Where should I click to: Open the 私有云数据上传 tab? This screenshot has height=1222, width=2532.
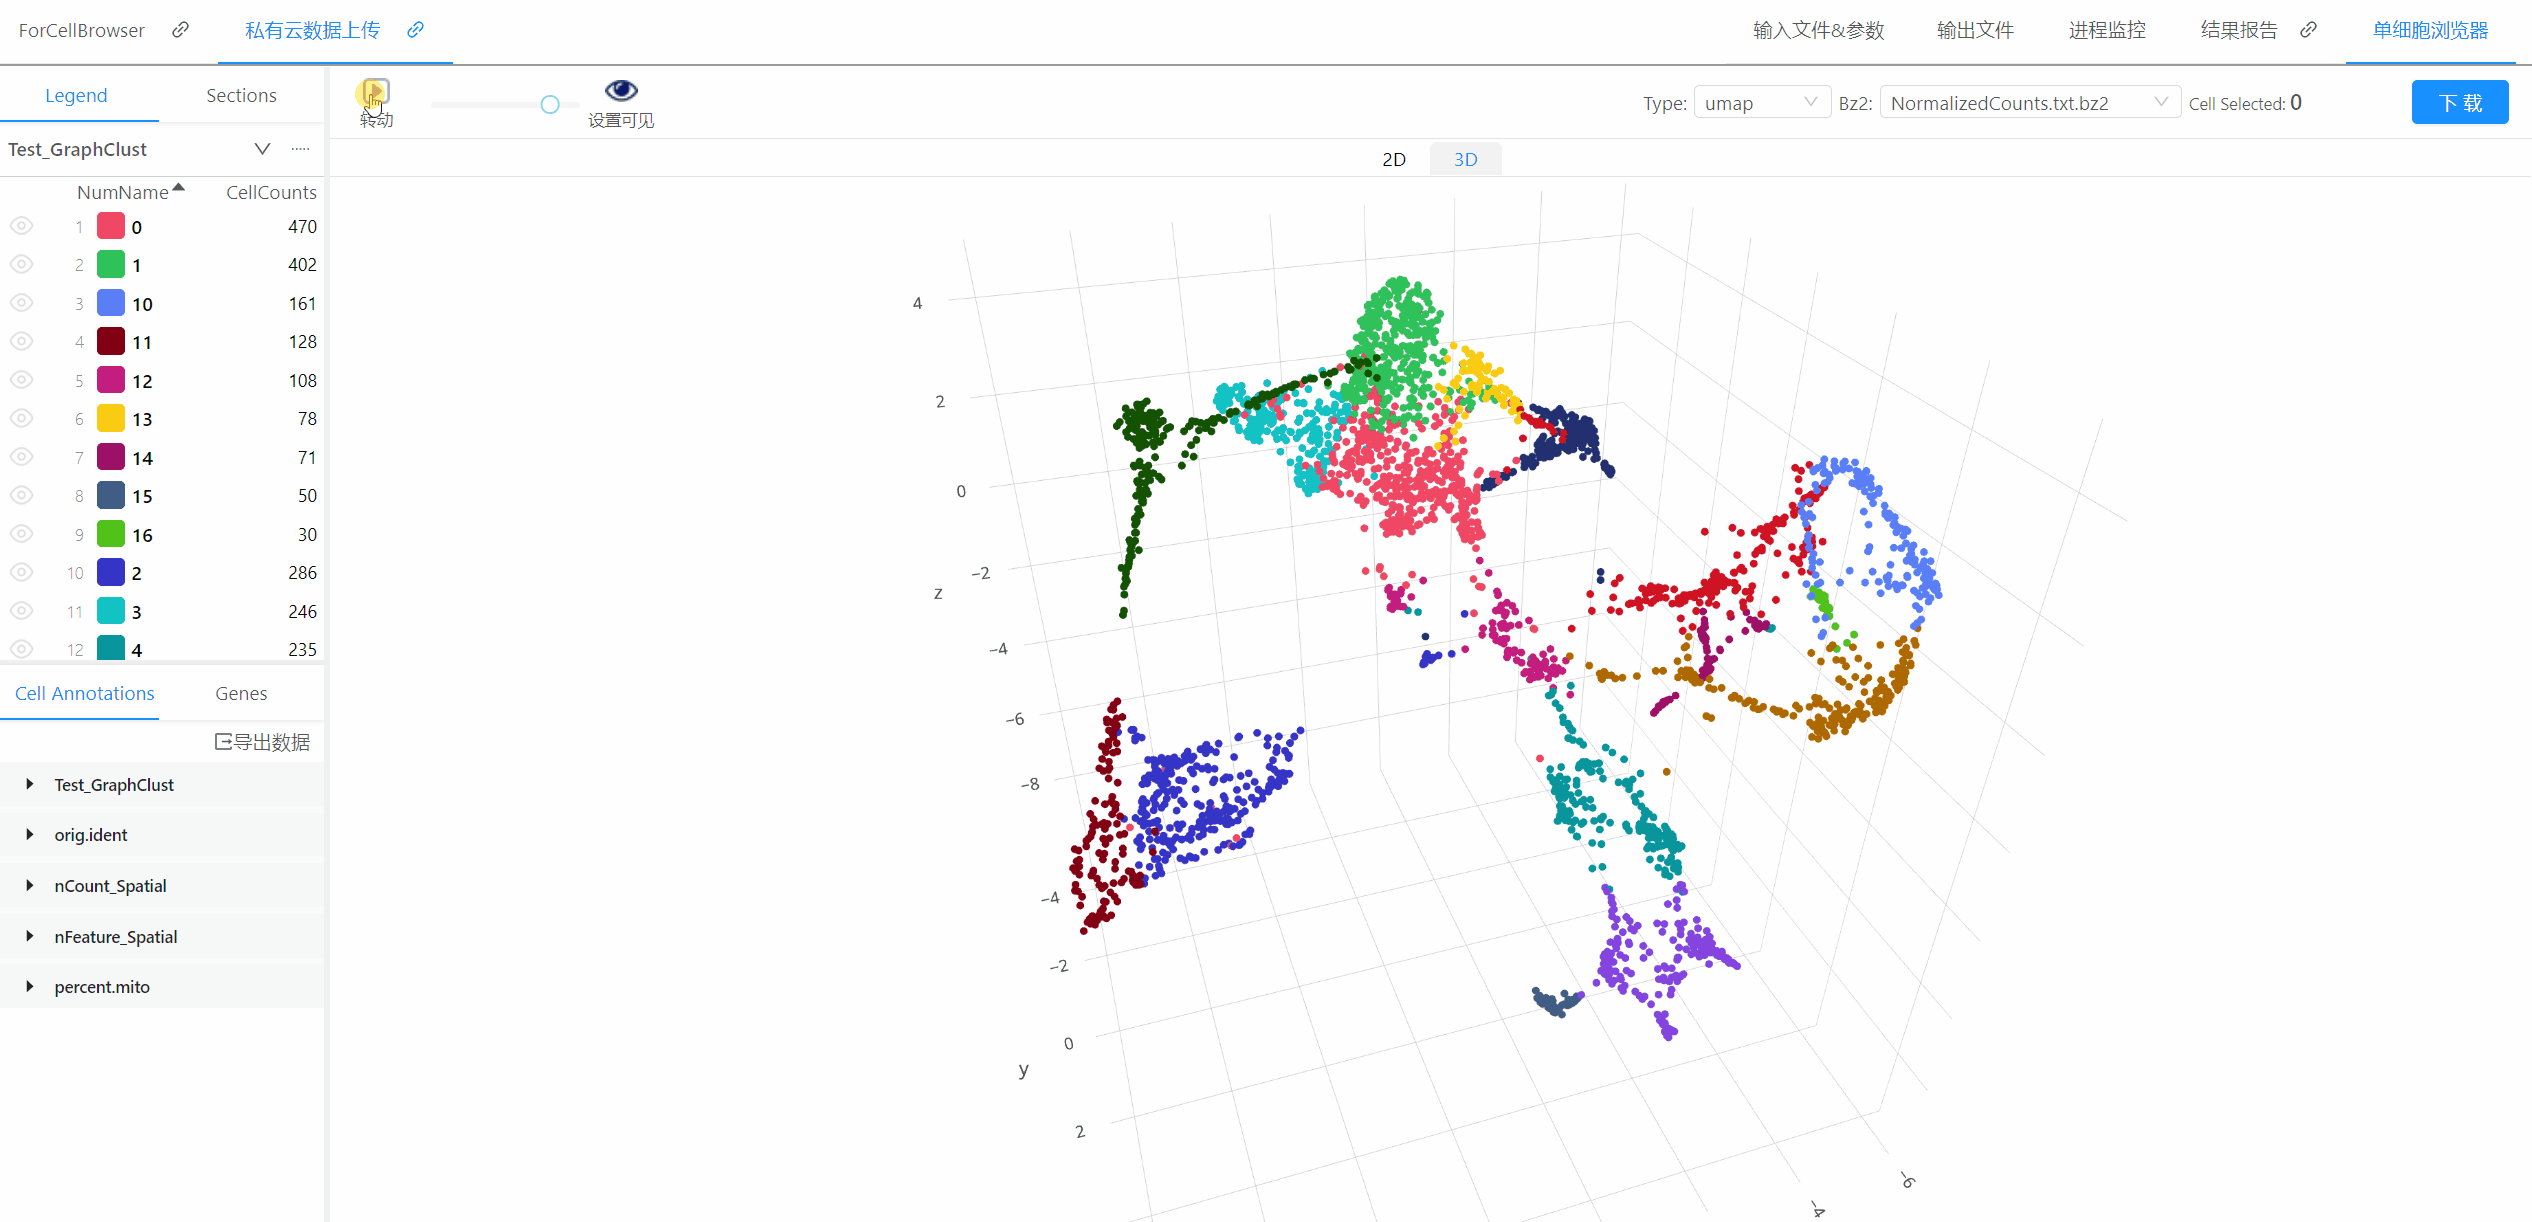313,30
